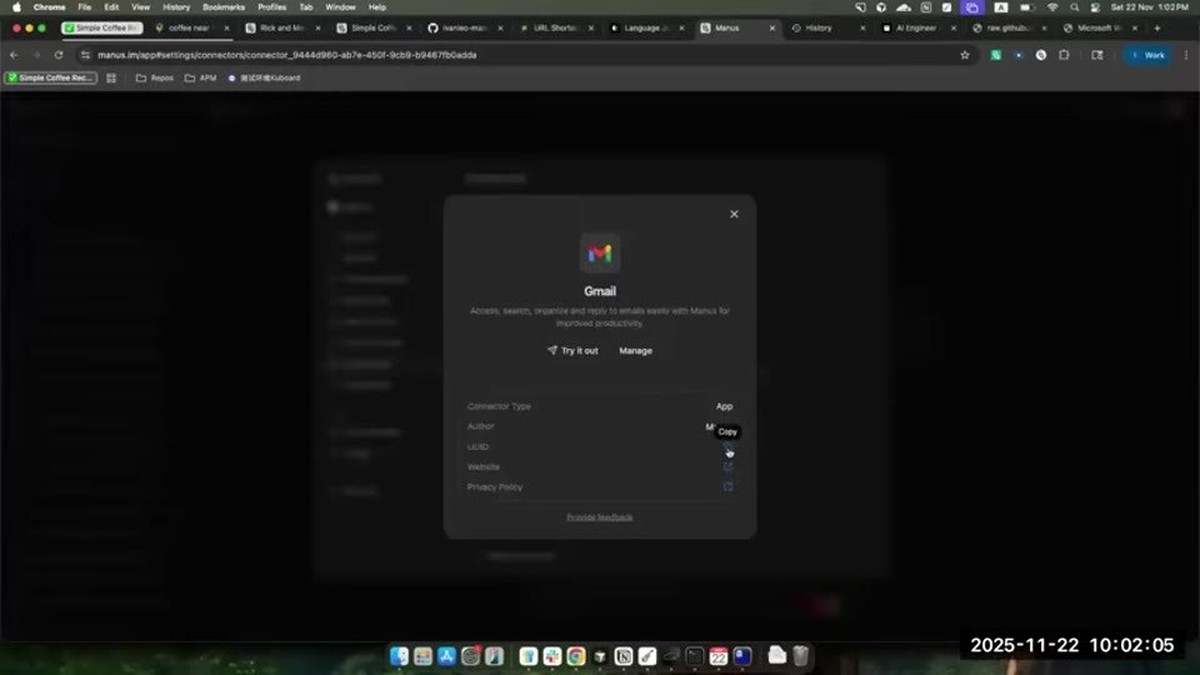Open the Simple Coffee Rec bookmark
This screenshot has height=675, width=1200.
pos(51,77)
